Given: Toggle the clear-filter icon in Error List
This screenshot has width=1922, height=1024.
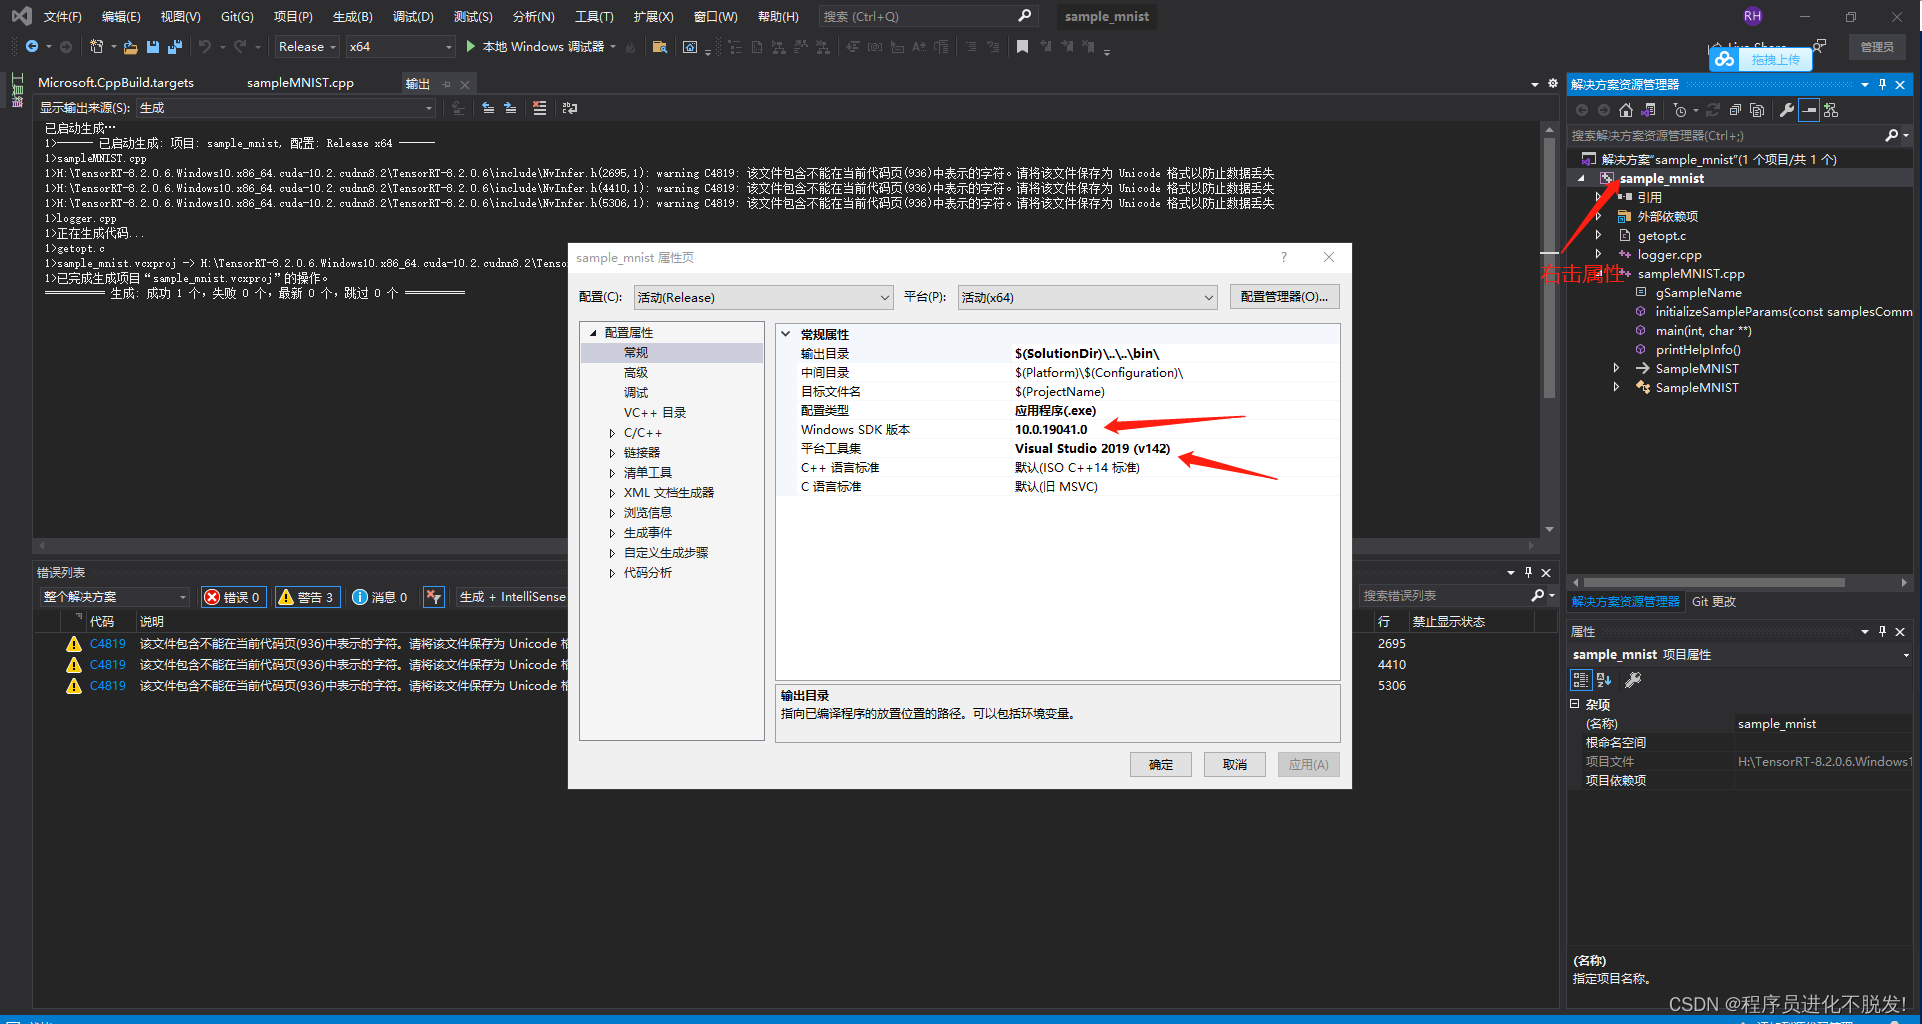Looking at the screenshot, I should 433,597.
